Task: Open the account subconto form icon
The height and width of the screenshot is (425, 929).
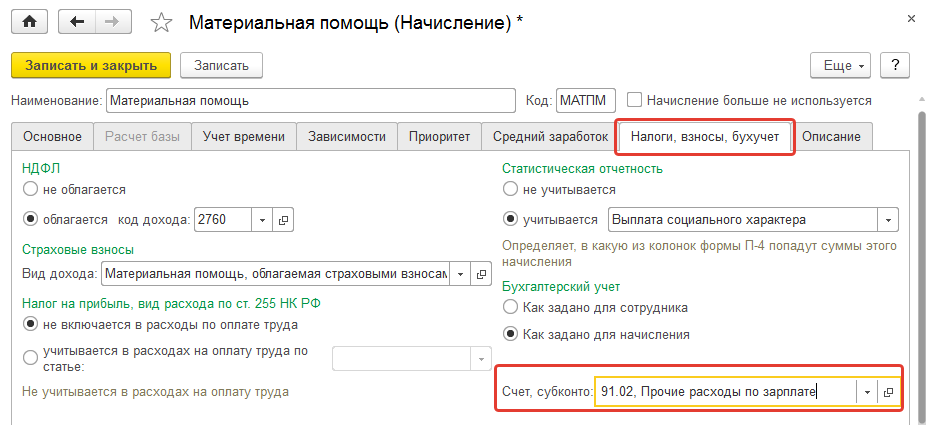Action: click(x=888, y=392)
